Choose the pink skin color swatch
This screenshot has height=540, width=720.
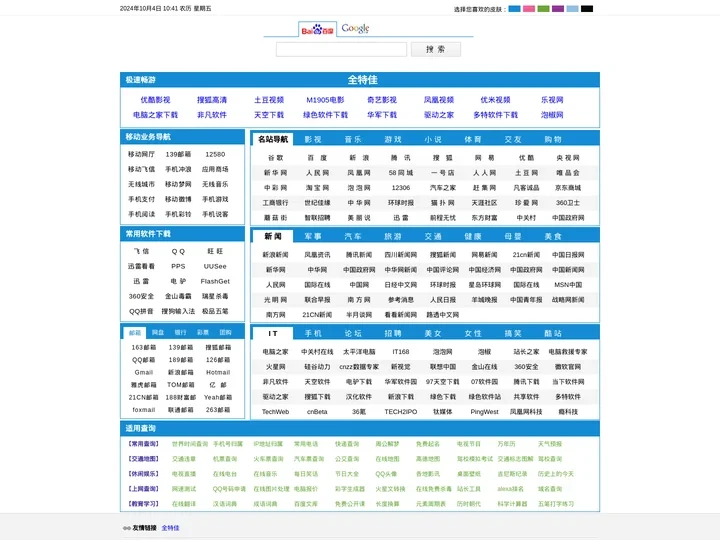[x=529, y=9]
